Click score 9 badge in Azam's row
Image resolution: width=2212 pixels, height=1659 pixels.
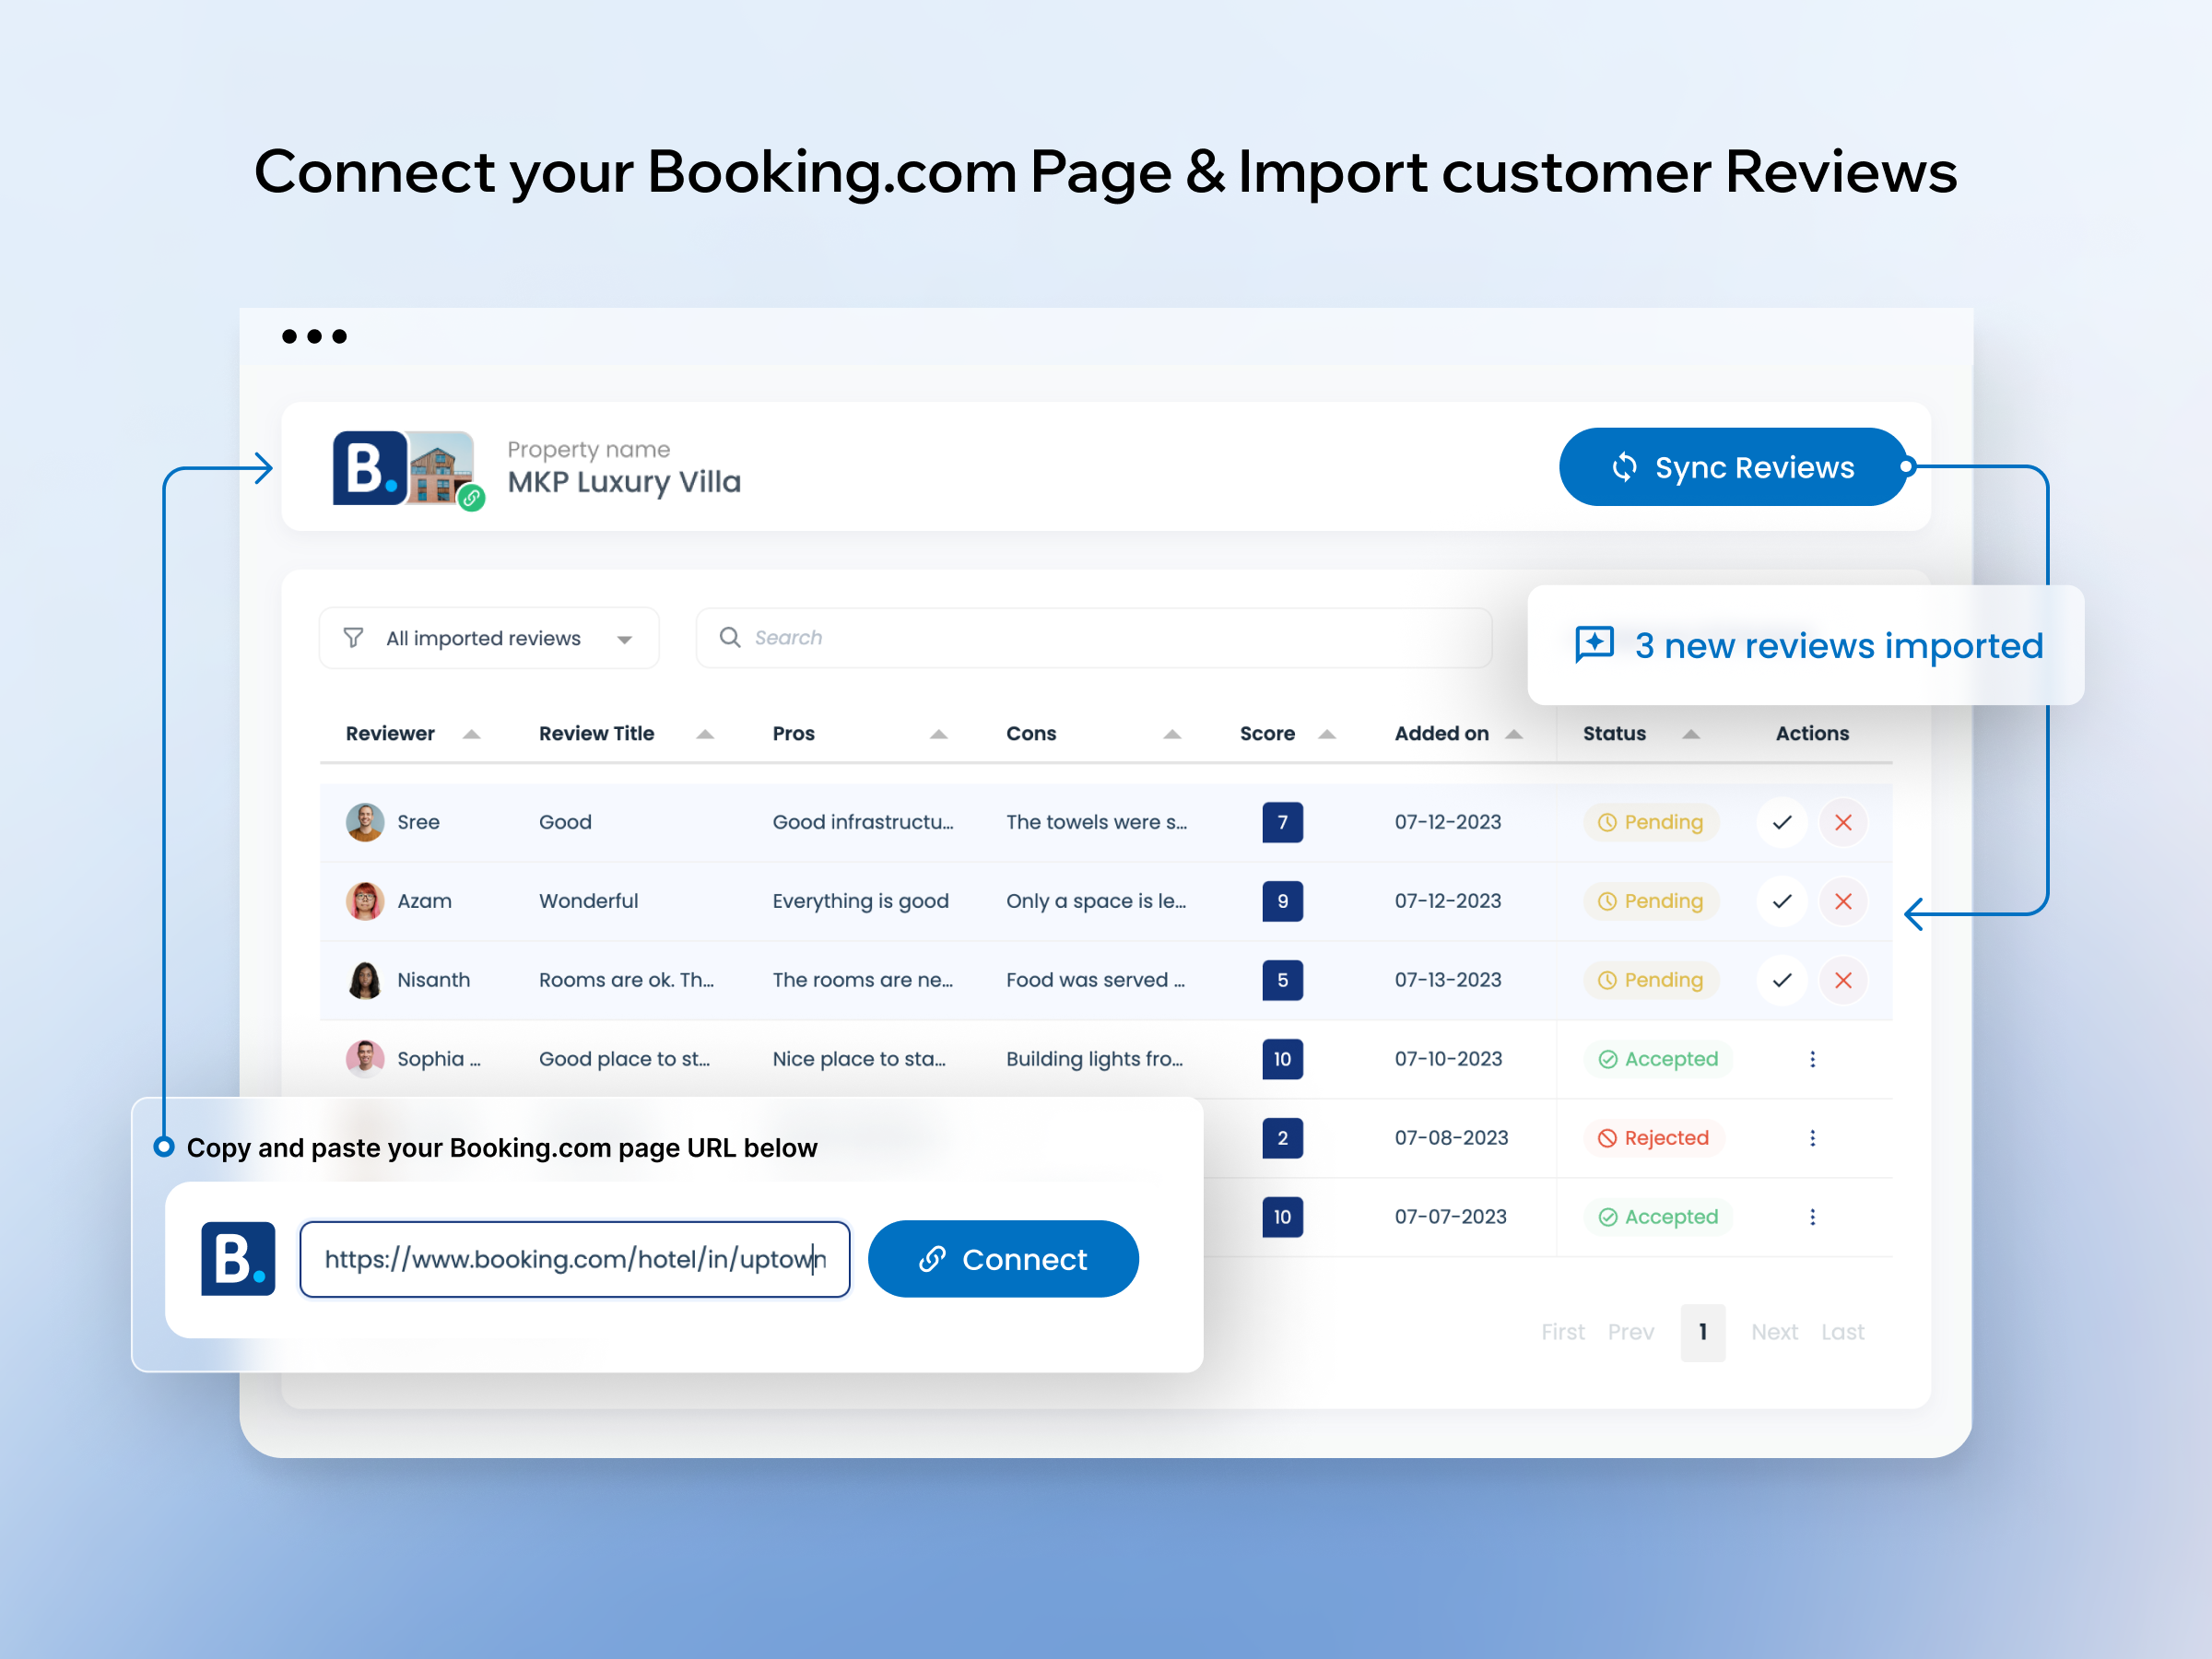point(1282,901)
